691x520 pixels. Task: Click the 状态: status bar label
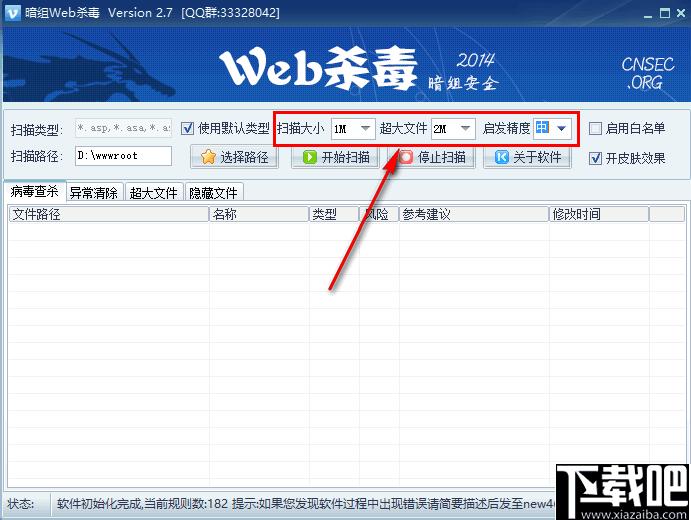pyautogui.click(x=21, y=503)
